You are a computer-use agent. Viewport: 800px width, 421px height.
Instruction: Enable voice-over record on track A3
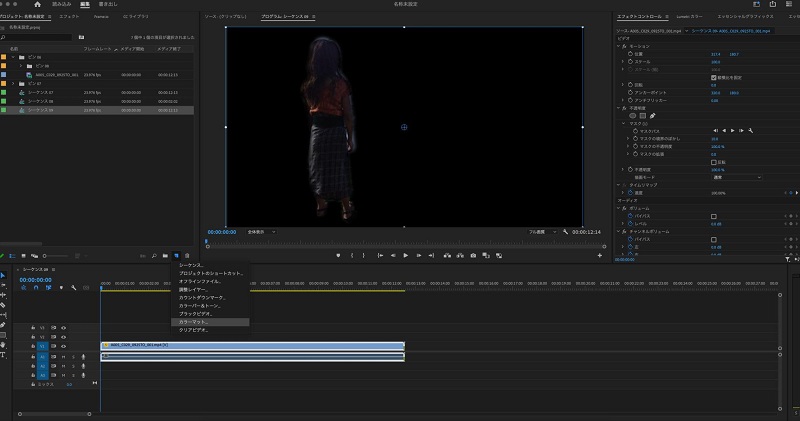pyautogui.click(x=83, y=376)
